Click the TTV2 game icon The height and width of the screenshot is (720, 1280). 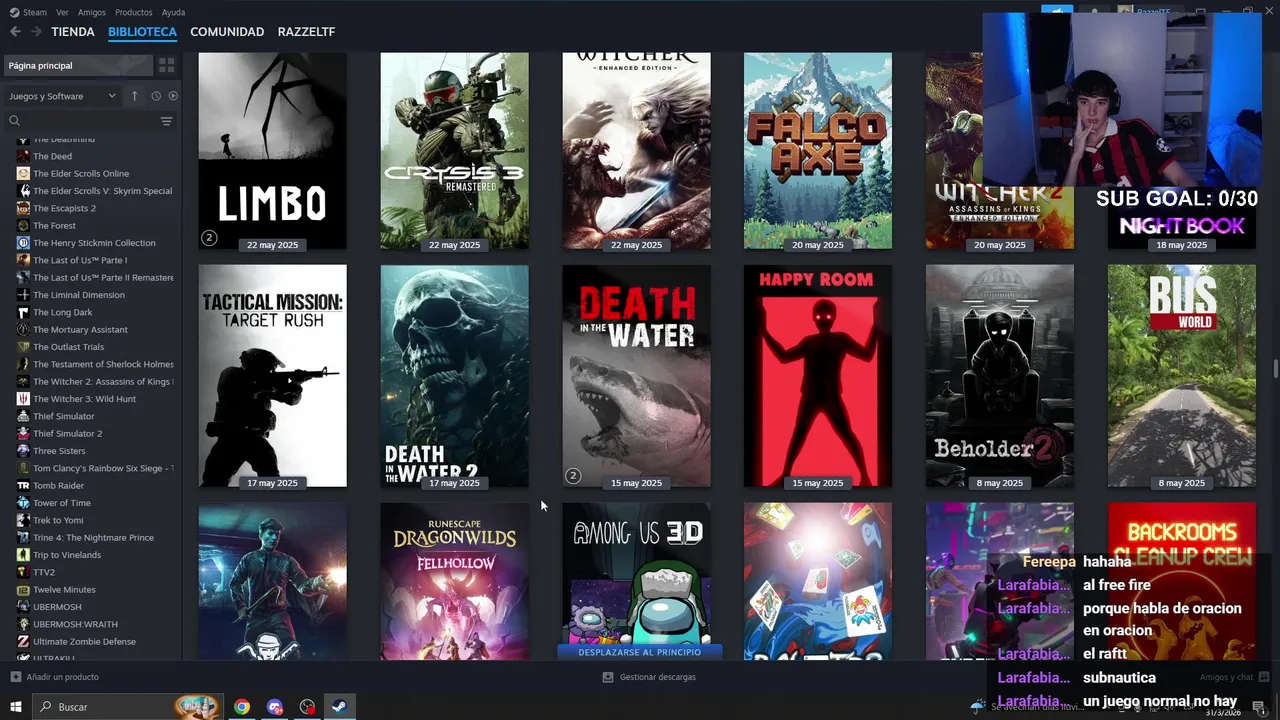pos(23,572)
